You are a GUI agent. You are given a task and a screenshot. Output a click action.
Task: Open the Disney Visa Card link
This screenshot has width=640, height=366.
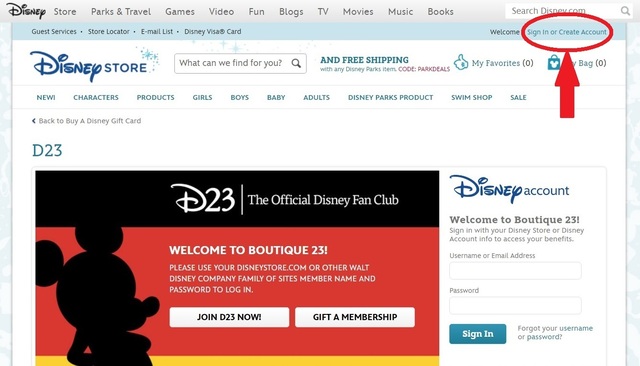(x=213, y=31)
